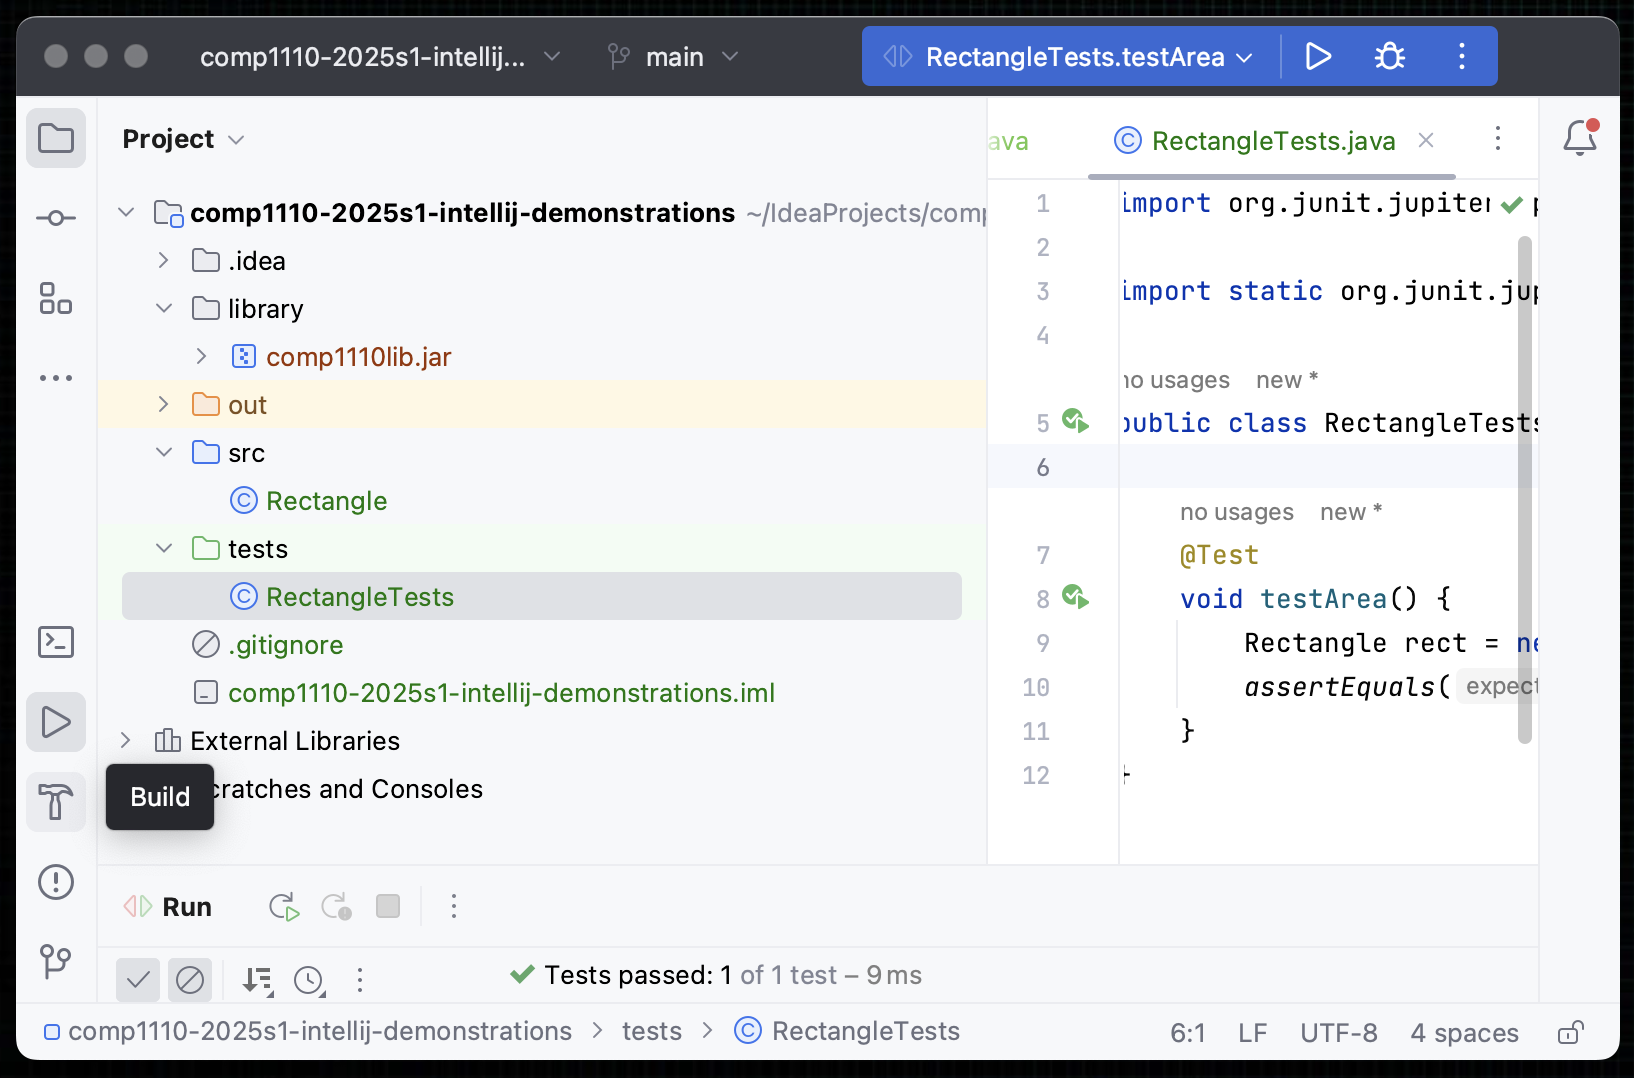
Task: Toggle Show Passed tests checkmark filter
Action: click(138, 980)
